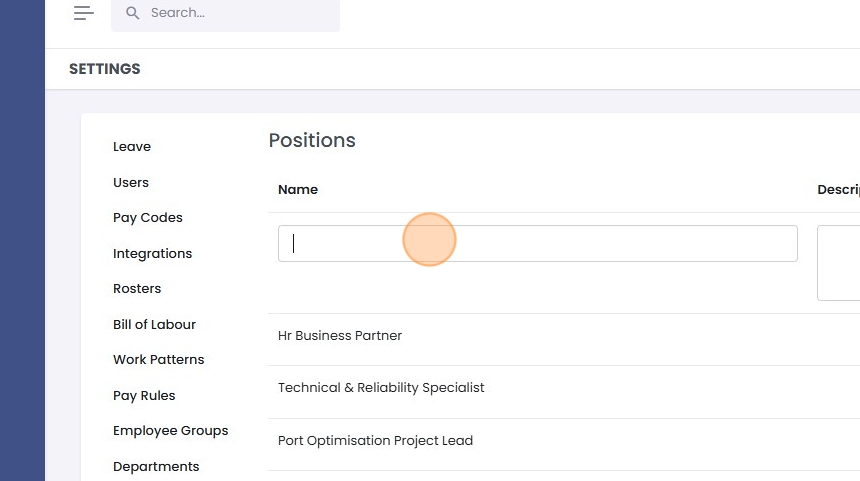Open the Pay Rules section

coord(144,396)
